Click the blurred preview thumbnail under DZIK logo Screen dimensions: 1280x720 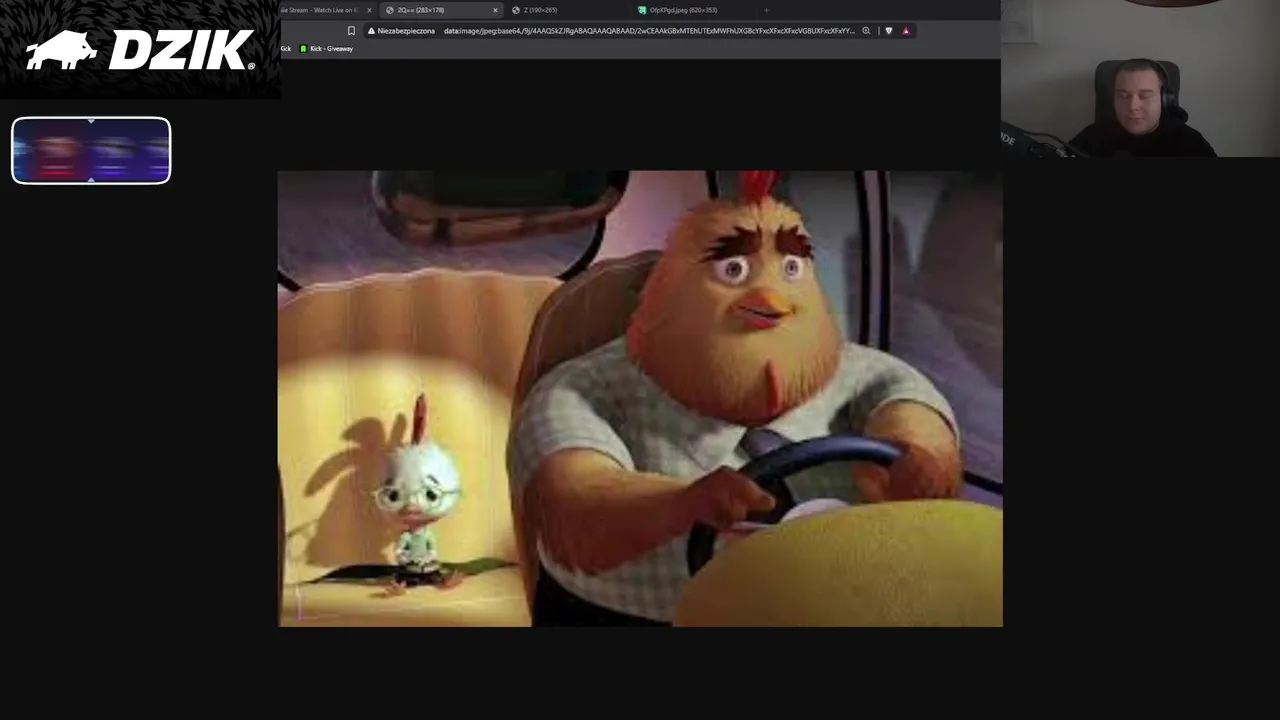[x=91, y=151]
